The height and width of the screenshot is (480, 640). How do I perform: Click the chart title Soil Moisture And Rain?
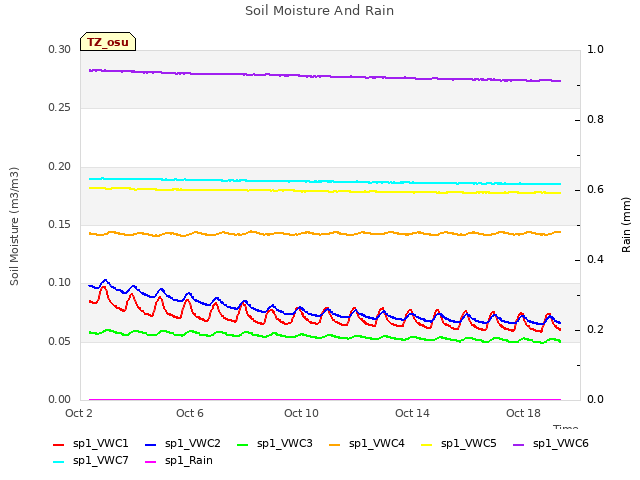click(x=320, y=11)
